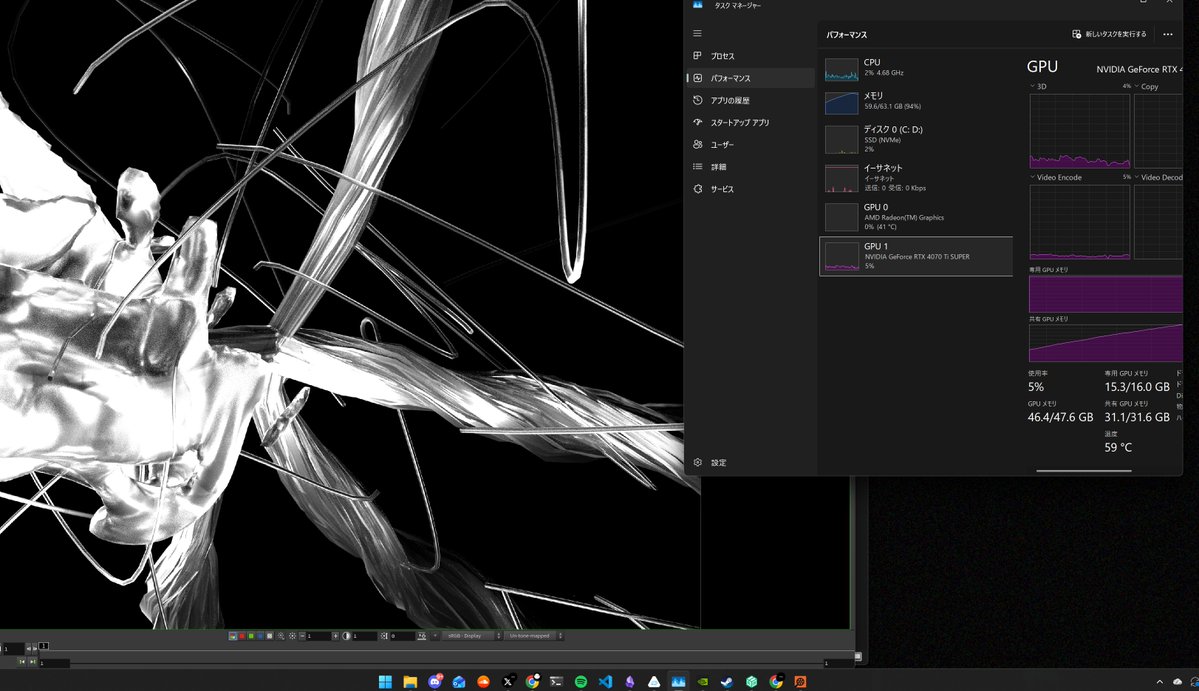Click the magnifier zoom icon in the viewer toolbar
The image size is (1199, 691).
click(x=281, y=636)
